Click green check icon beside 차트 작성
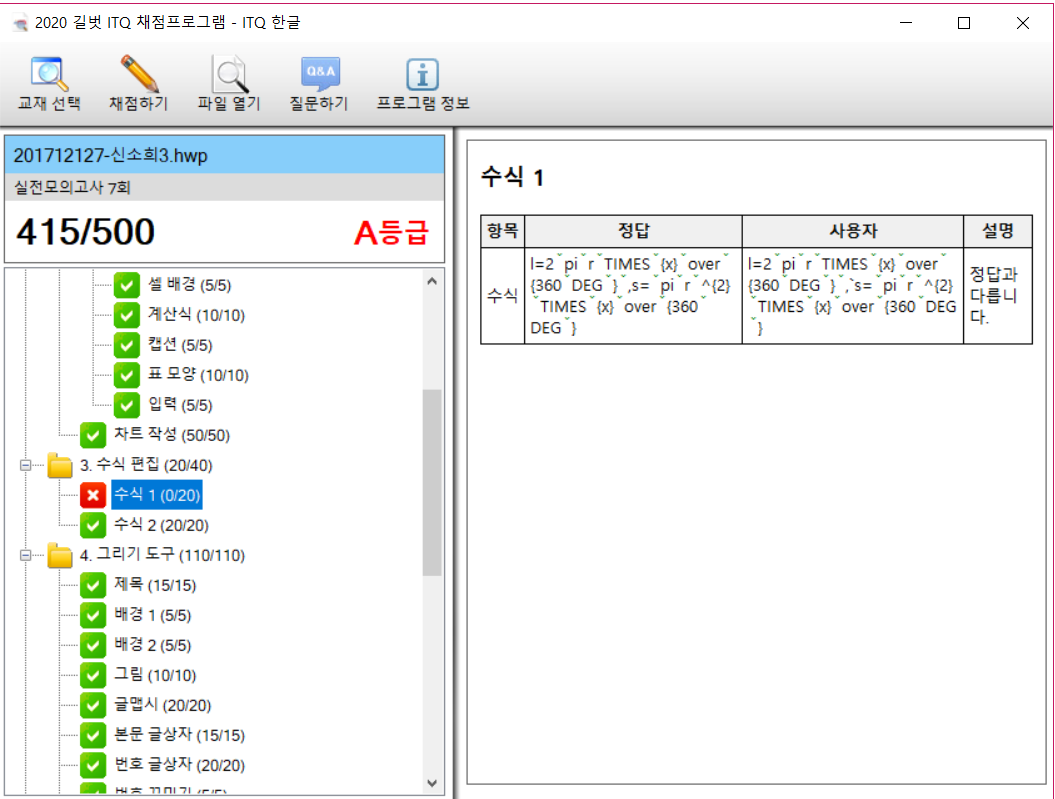The height and width of the screenshot is (799, 1055). tap(93, 435)
